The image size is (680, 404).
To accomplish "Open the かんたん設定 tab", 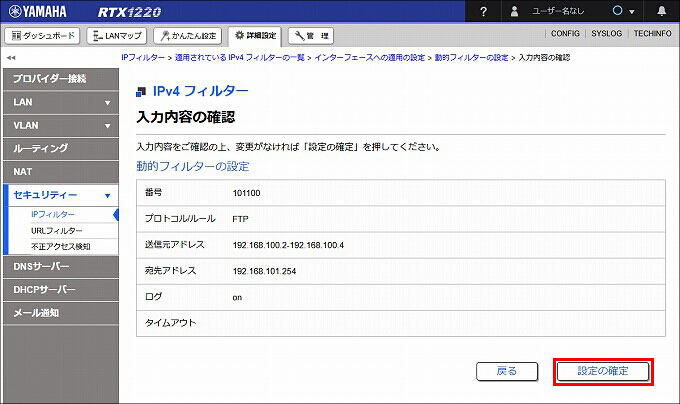I will pos(187,36).
